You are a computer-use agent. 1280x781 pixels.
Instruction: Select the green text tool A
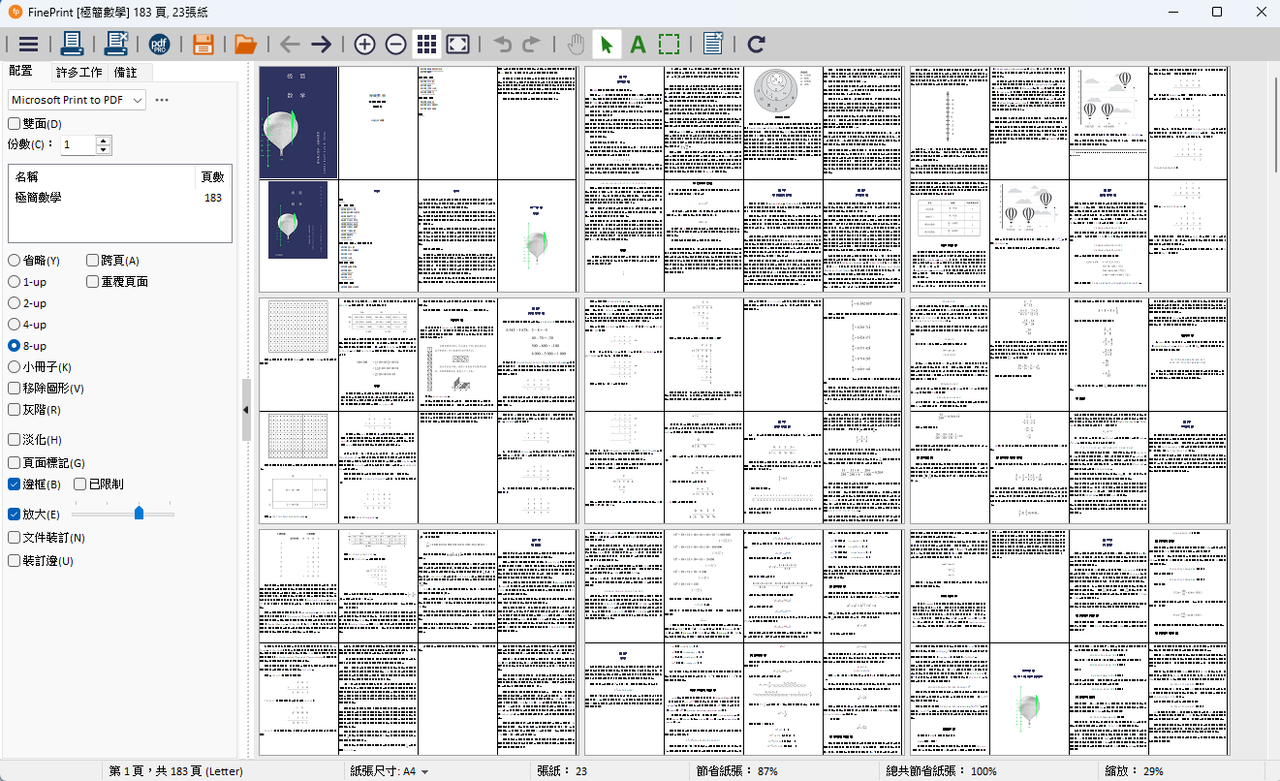[638, 44]
